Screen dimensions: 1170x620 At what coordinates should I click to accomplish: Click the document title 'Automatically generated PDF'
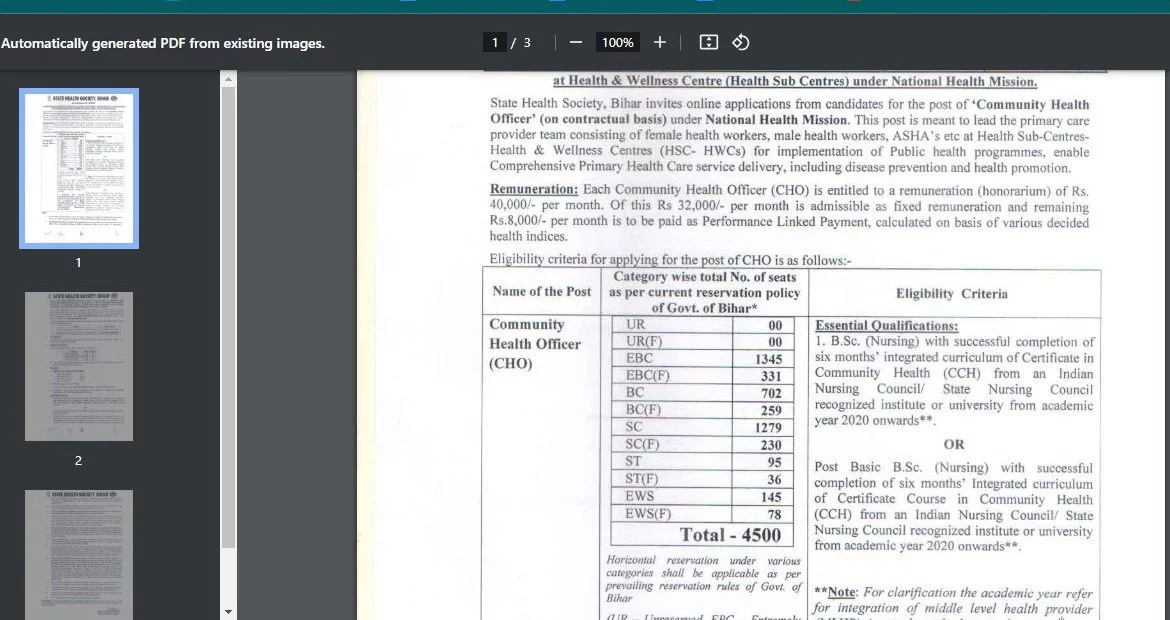pyautogui.click(x=163, y=43)
